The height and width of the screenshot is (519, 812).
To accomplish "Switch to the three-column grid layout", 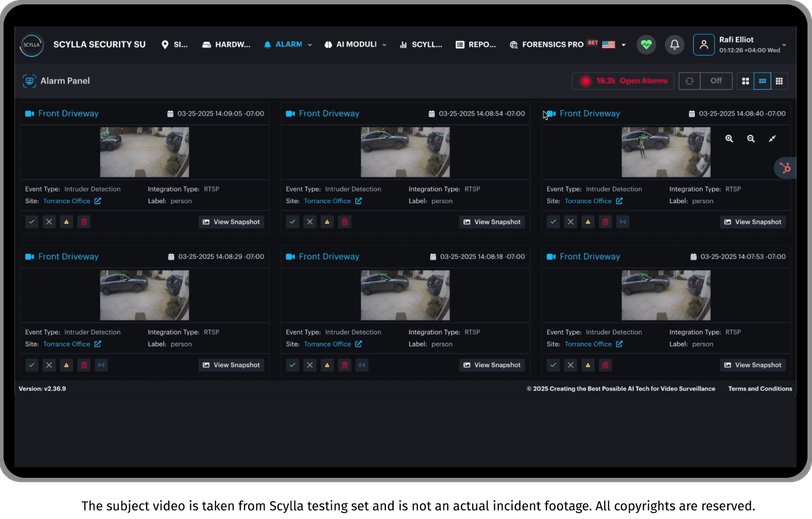I will pyautogui.click(x=762, y=81).
